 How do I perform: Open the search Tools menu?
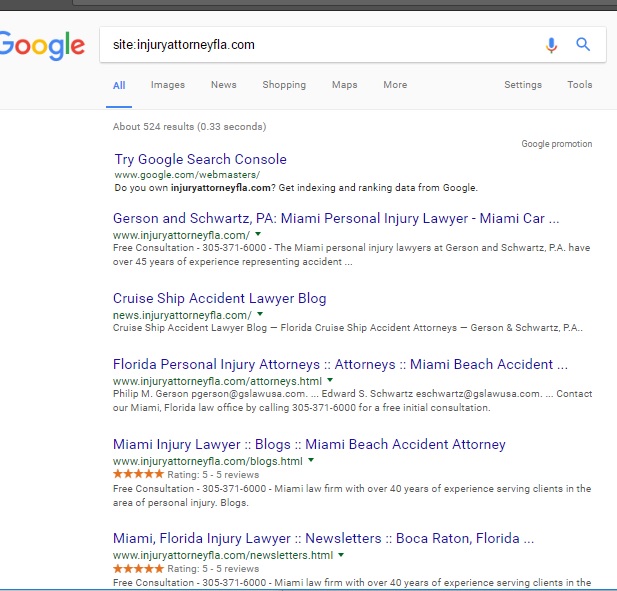580,85
